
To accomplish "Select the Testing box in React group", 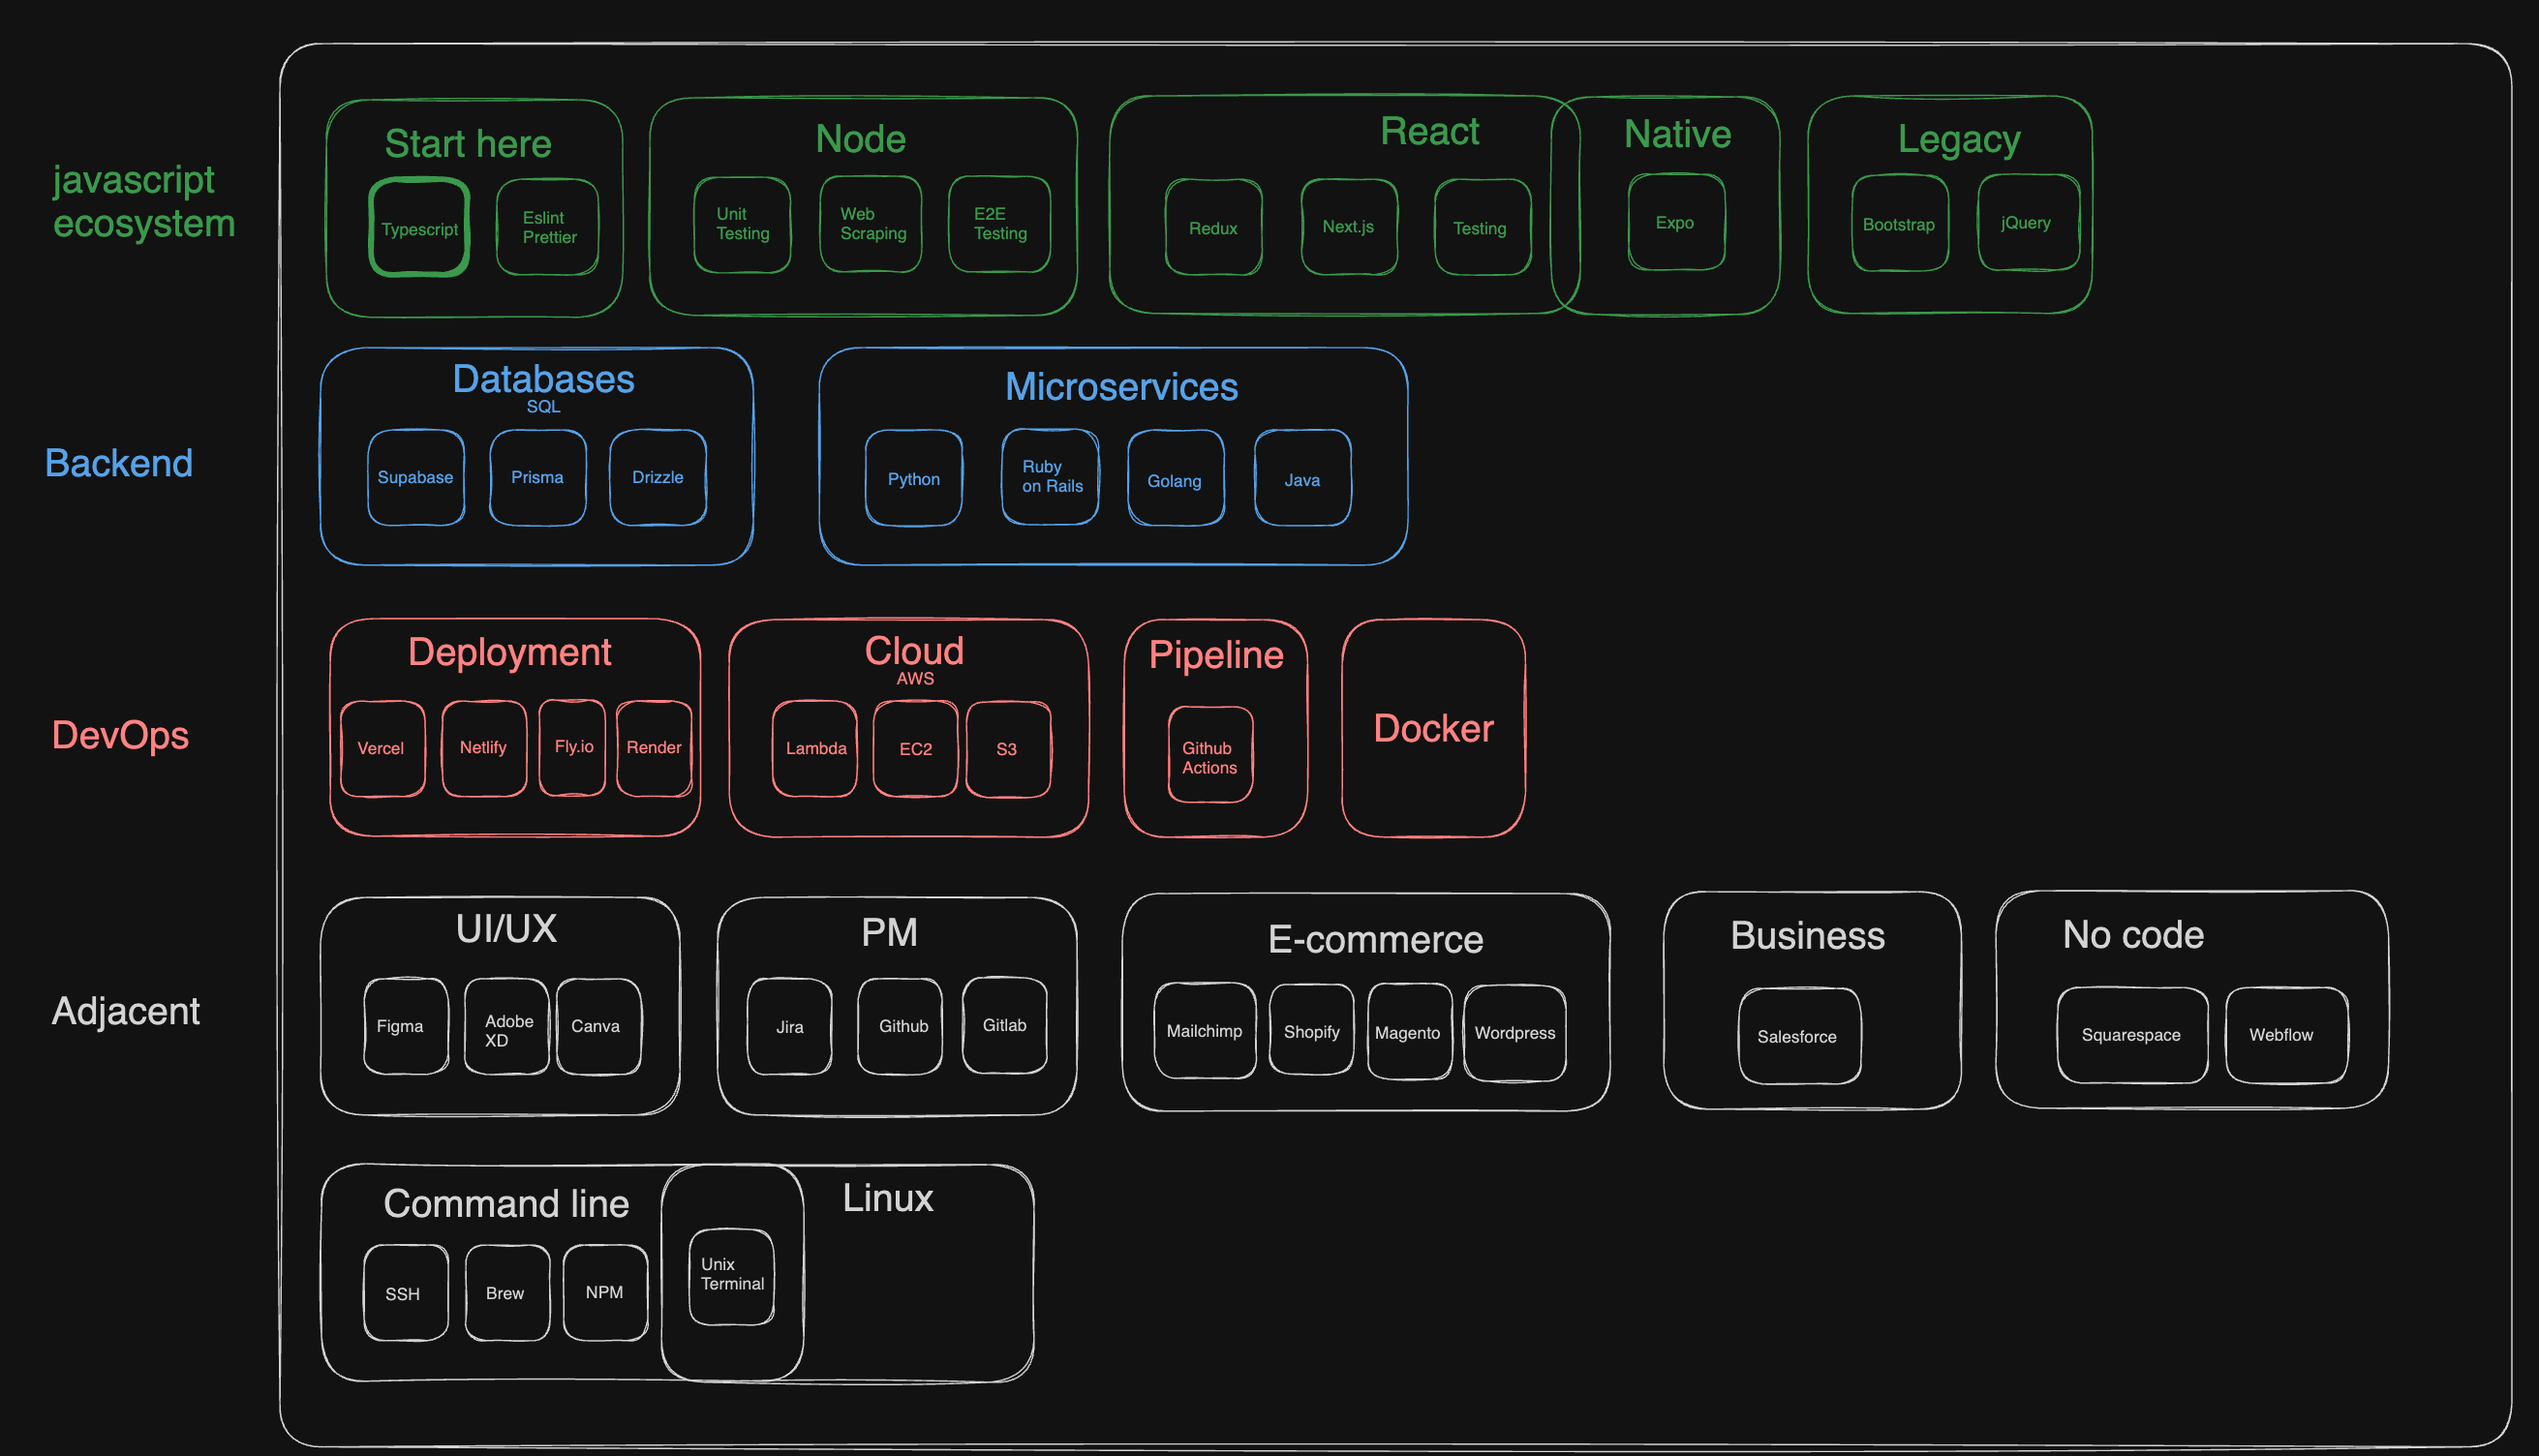I will tap(1482, 227).
